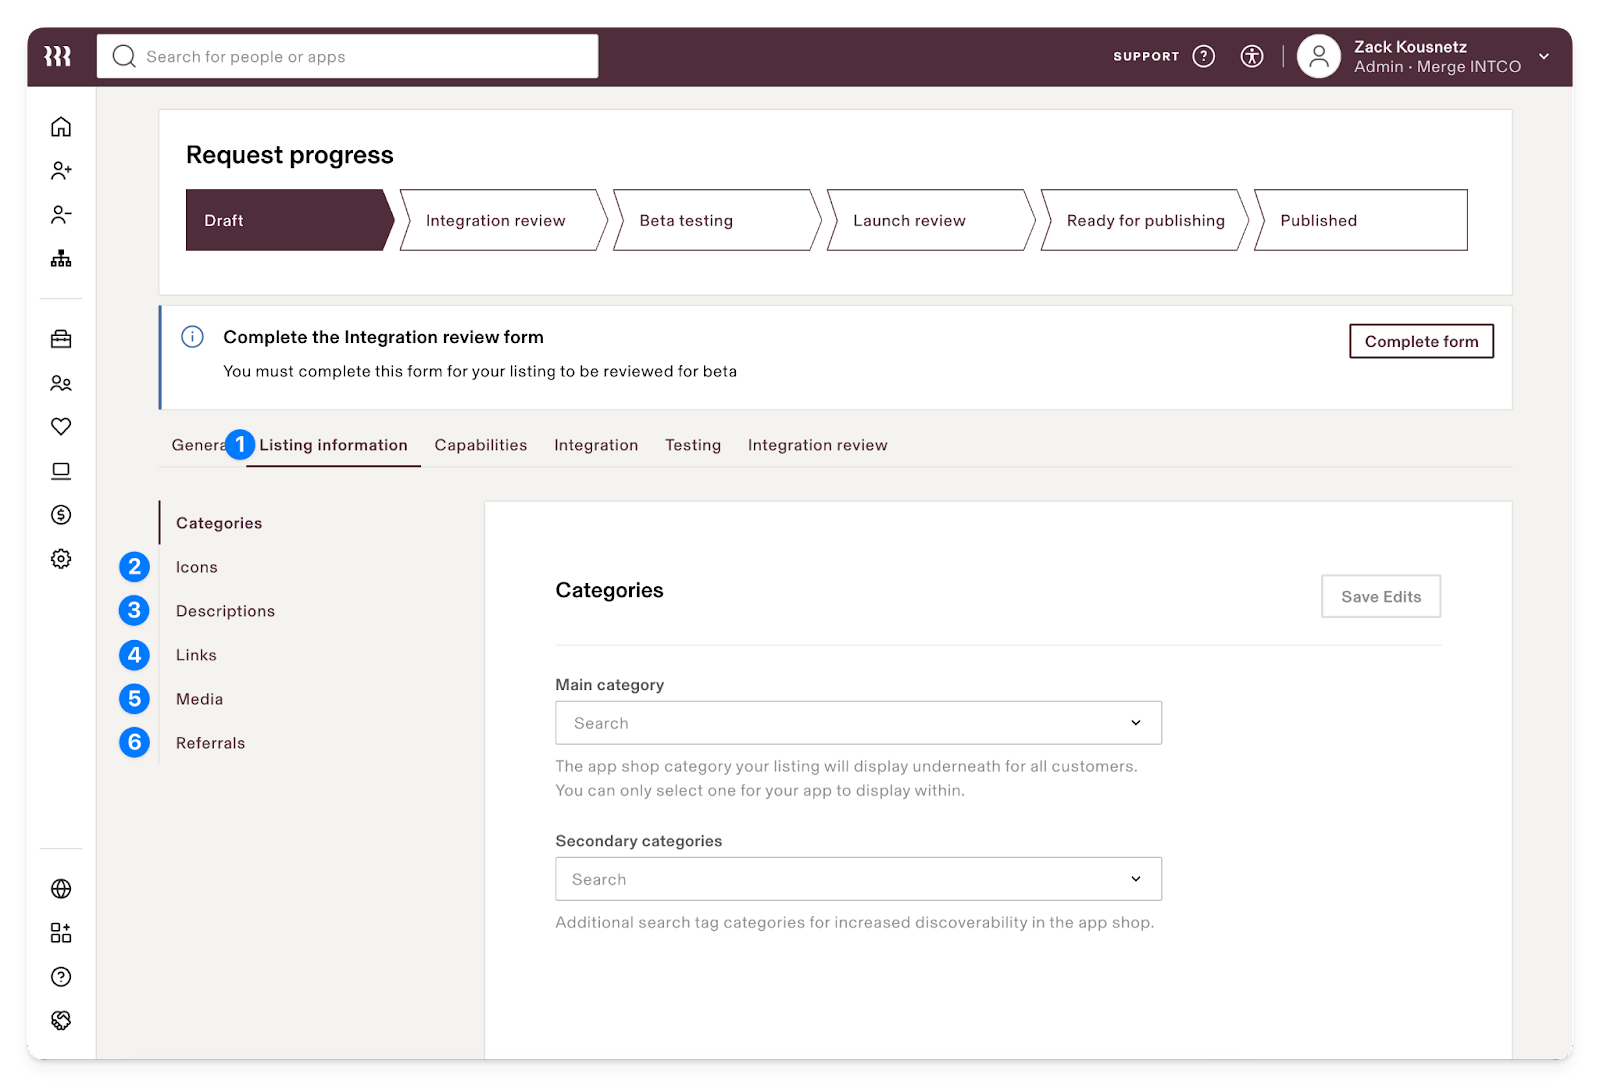Click the handshake icon at sidebar bottom
Image resolution: width=1600 pixels, height=1087 pixels.
point(61,1020)
